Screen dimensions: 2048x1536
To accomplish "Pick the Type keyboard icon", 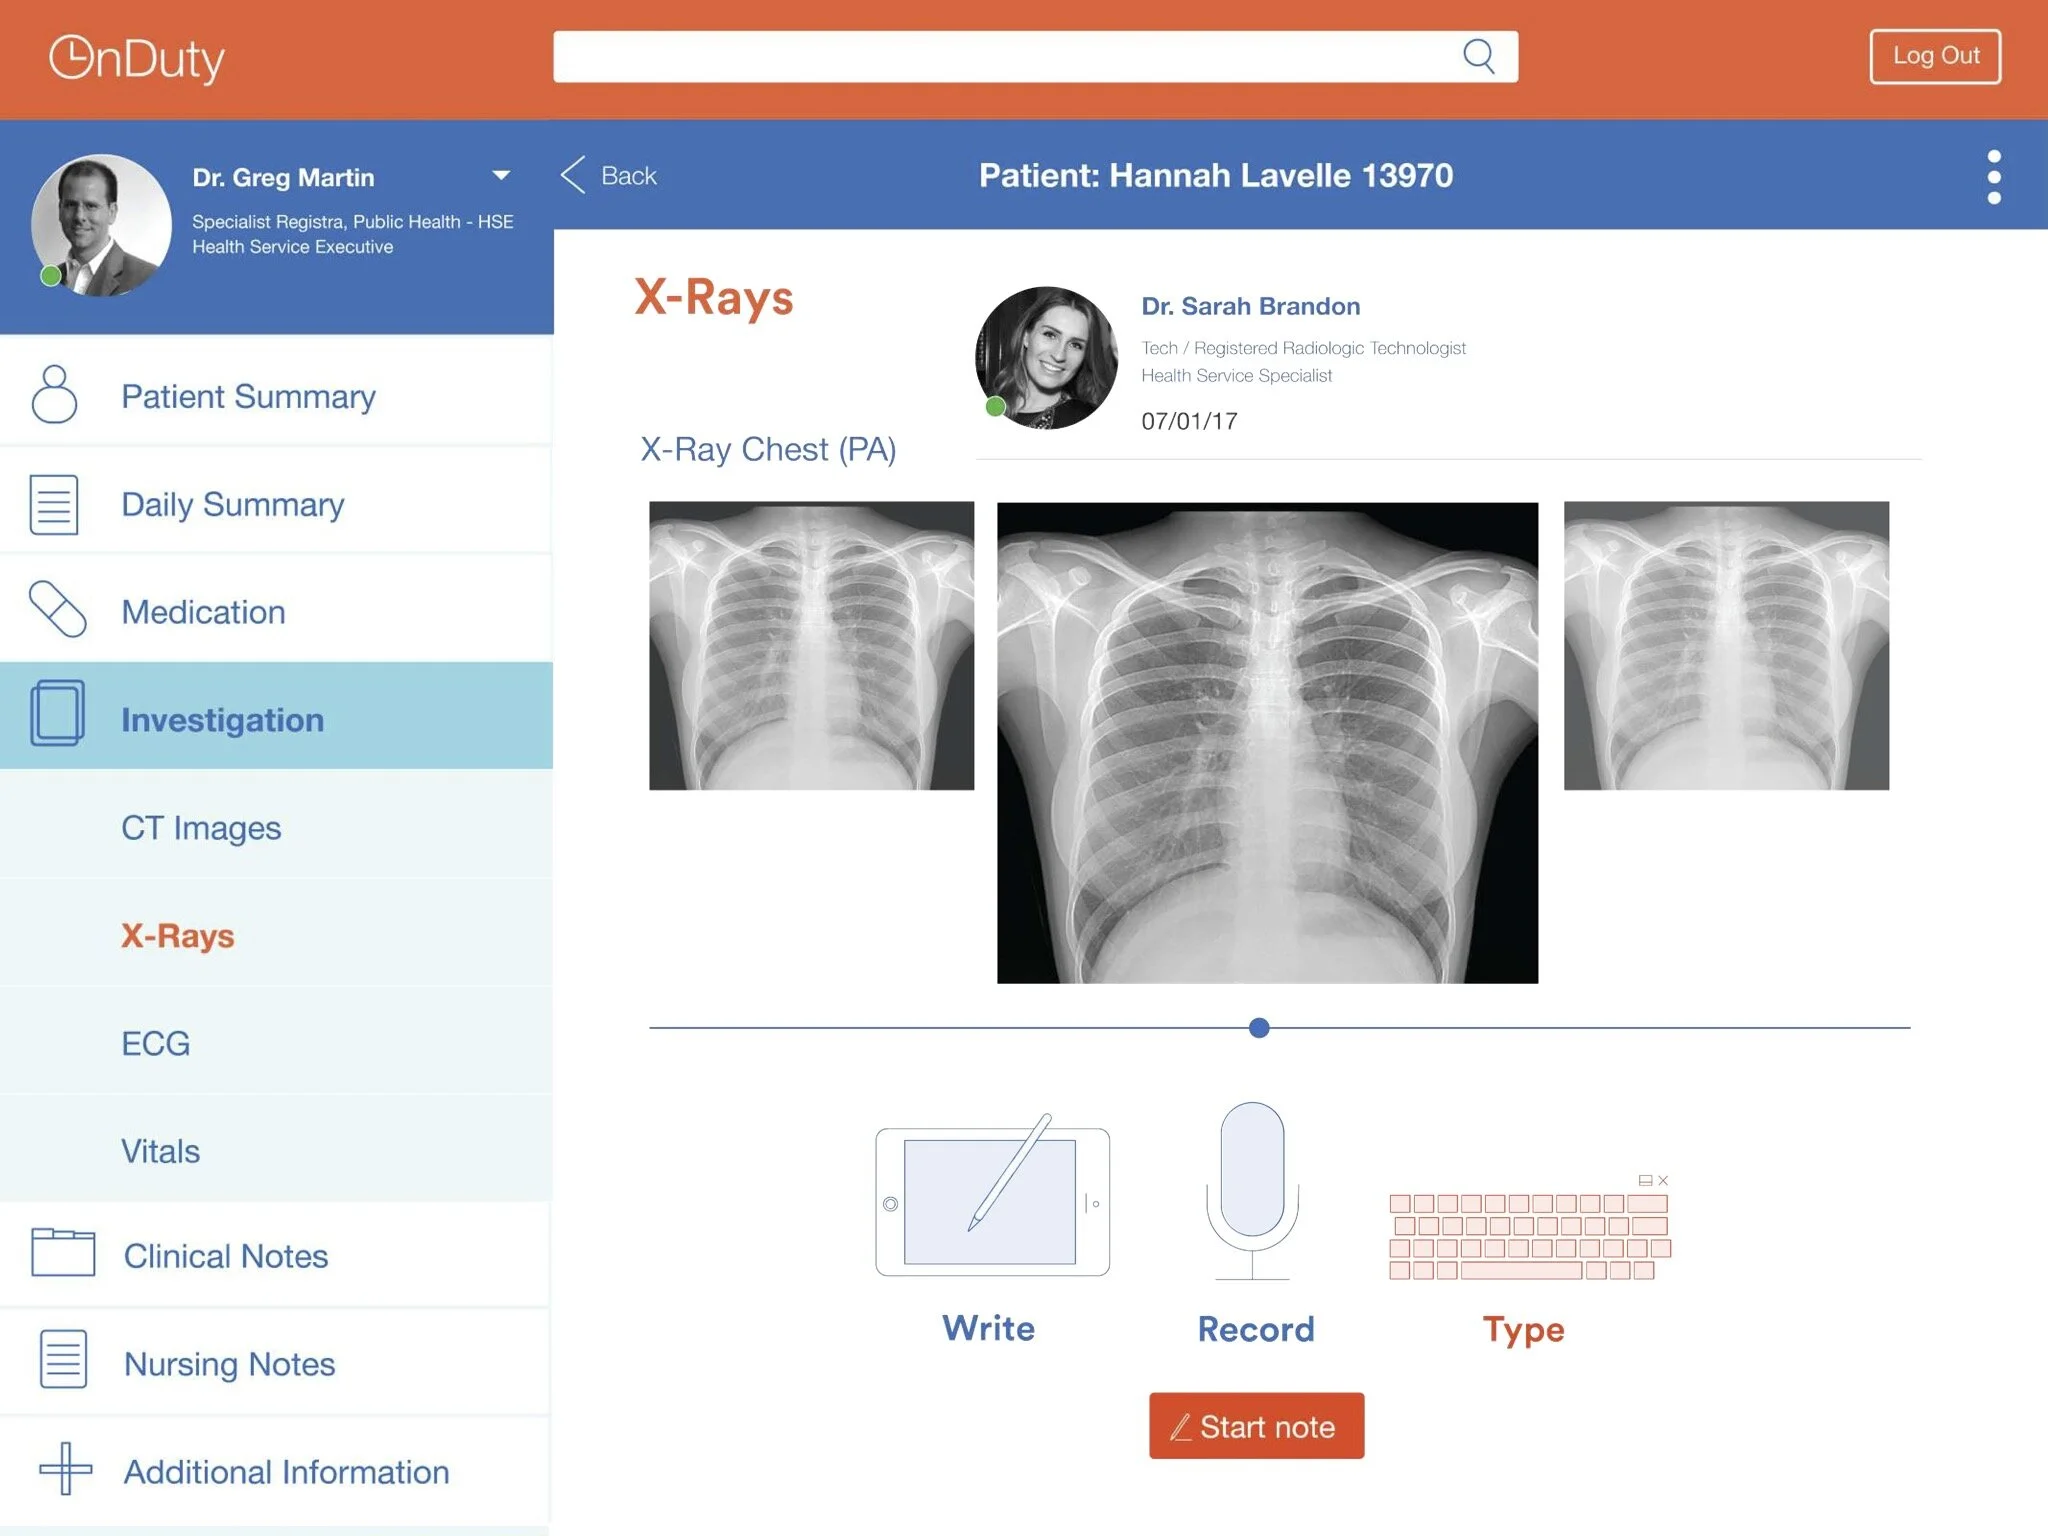I will click(x=1529, y=1236).
